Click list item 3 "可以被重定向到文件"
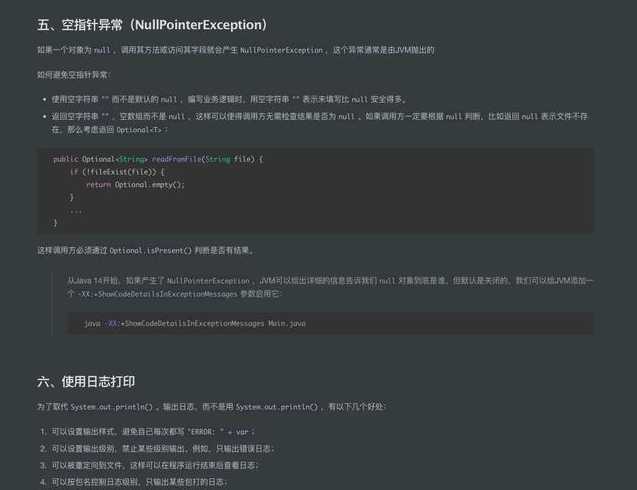Screen dimensions: 637x490 click(x=155, y=466)
